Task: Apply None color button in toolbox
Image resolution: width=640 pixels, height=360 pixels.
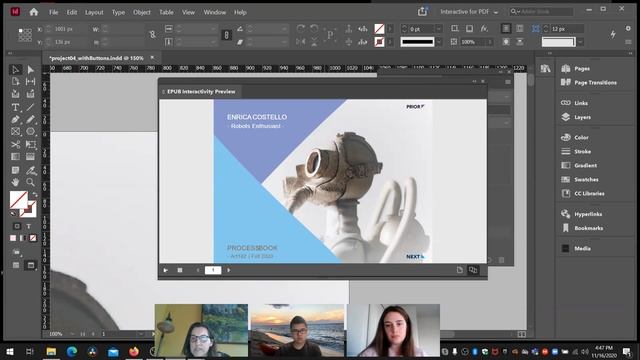Action: coord(33,238)
